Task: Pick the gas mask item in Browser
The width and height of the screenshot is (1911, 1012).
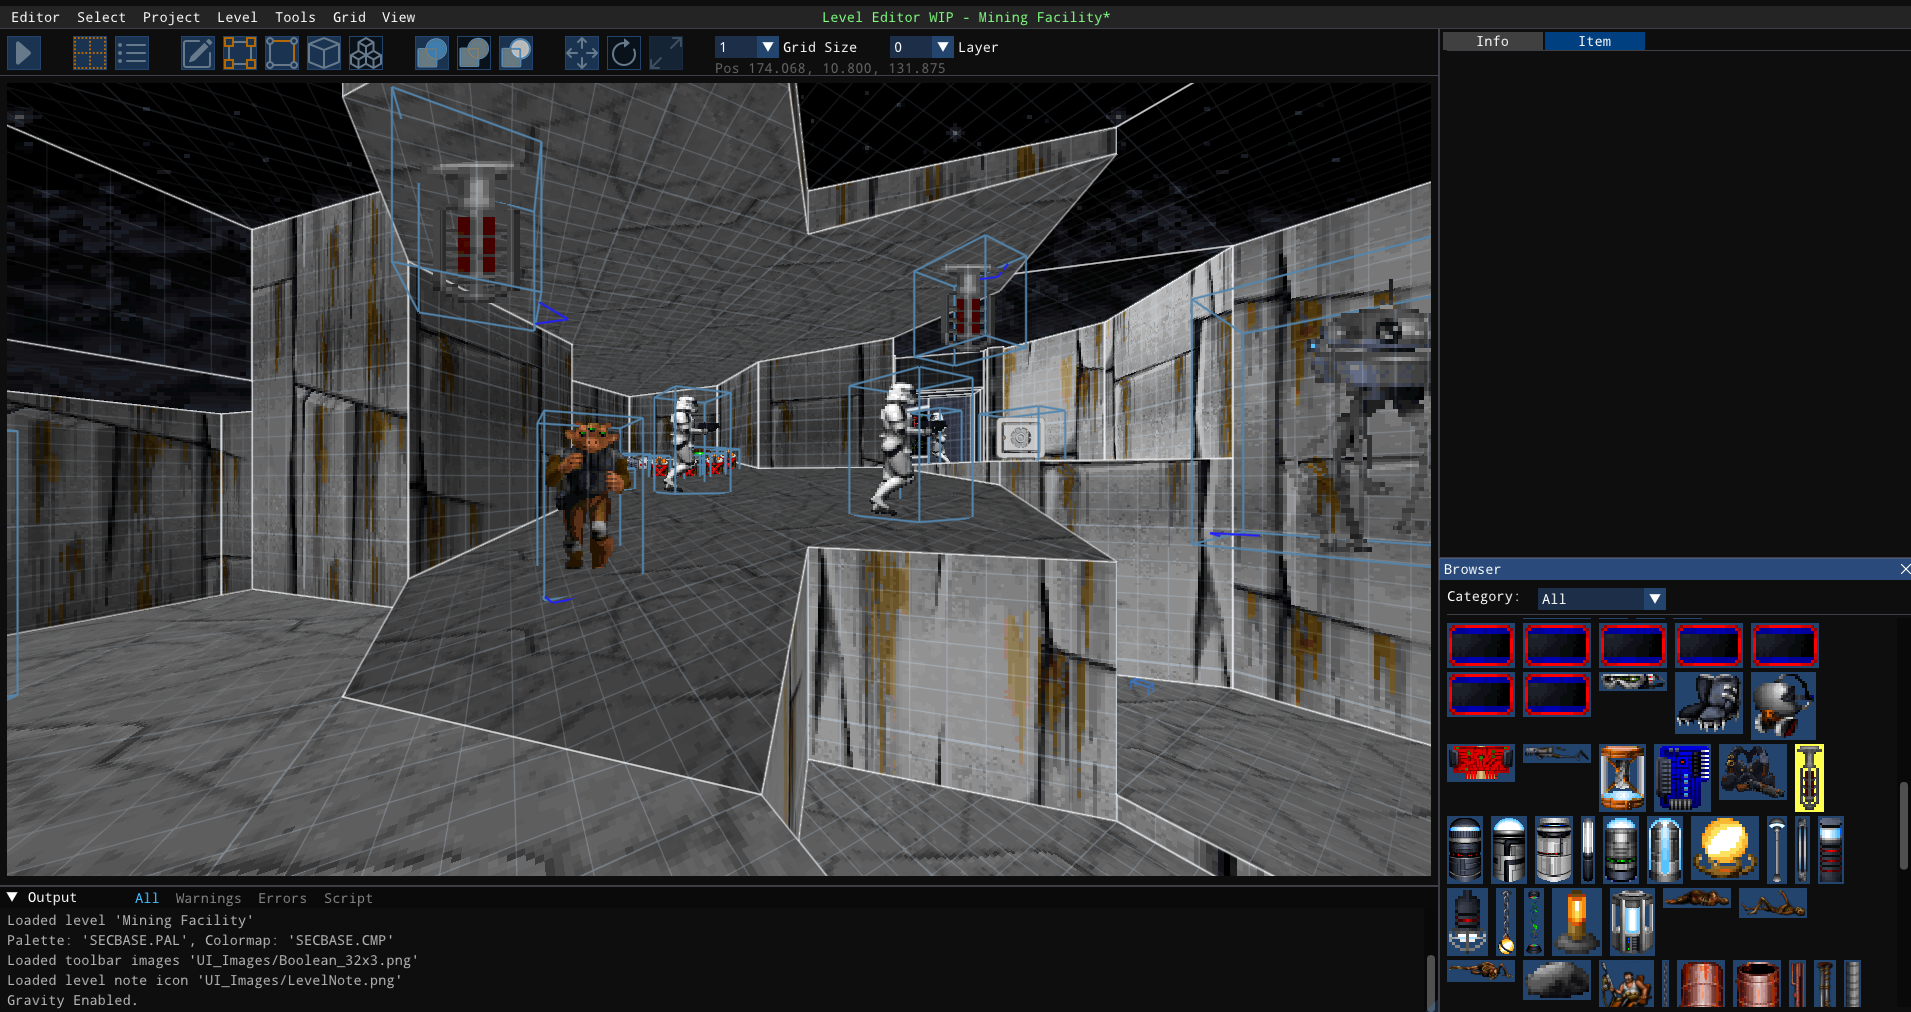Action: click(x=1783, y=705)
